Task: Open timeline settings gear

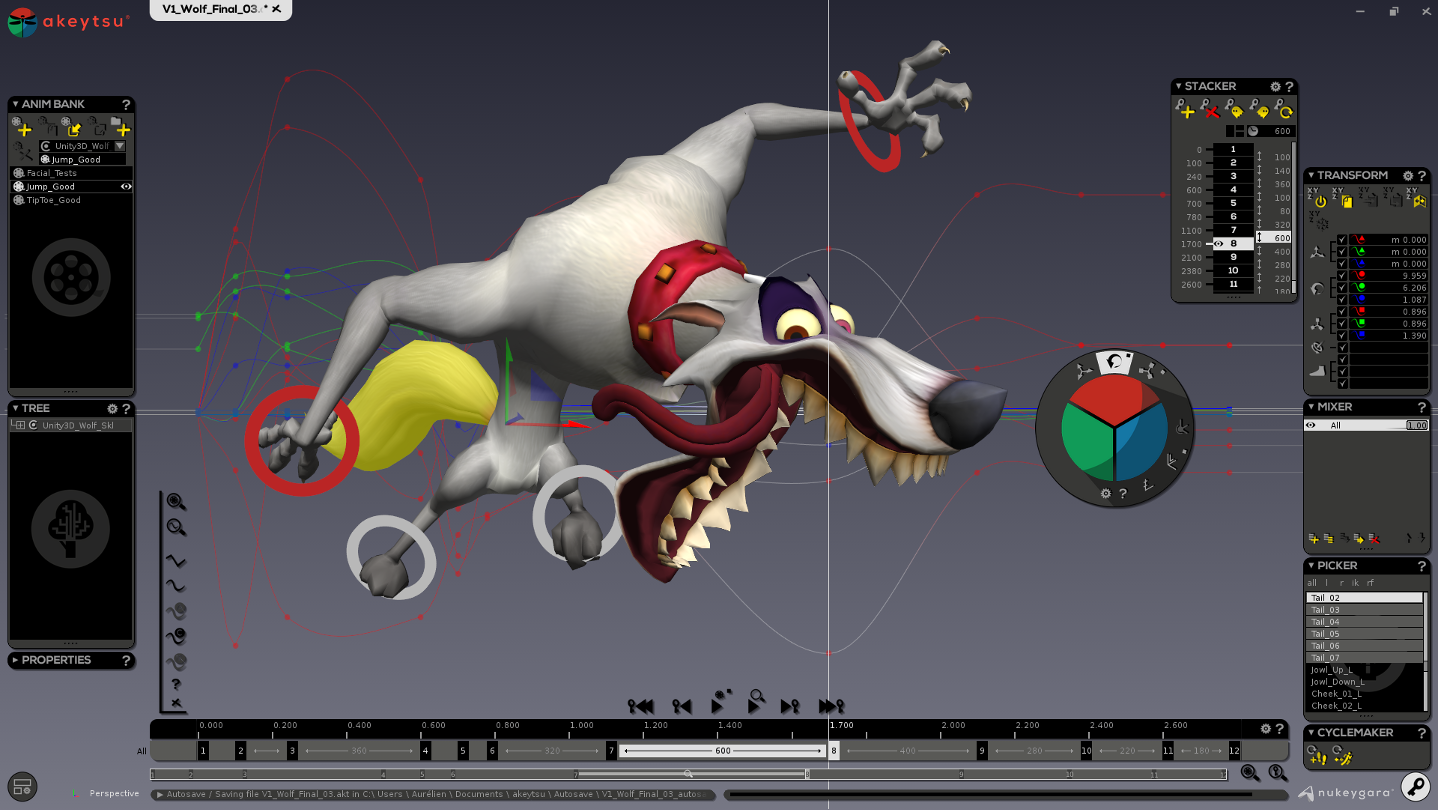Action: tap(1265, 729)
